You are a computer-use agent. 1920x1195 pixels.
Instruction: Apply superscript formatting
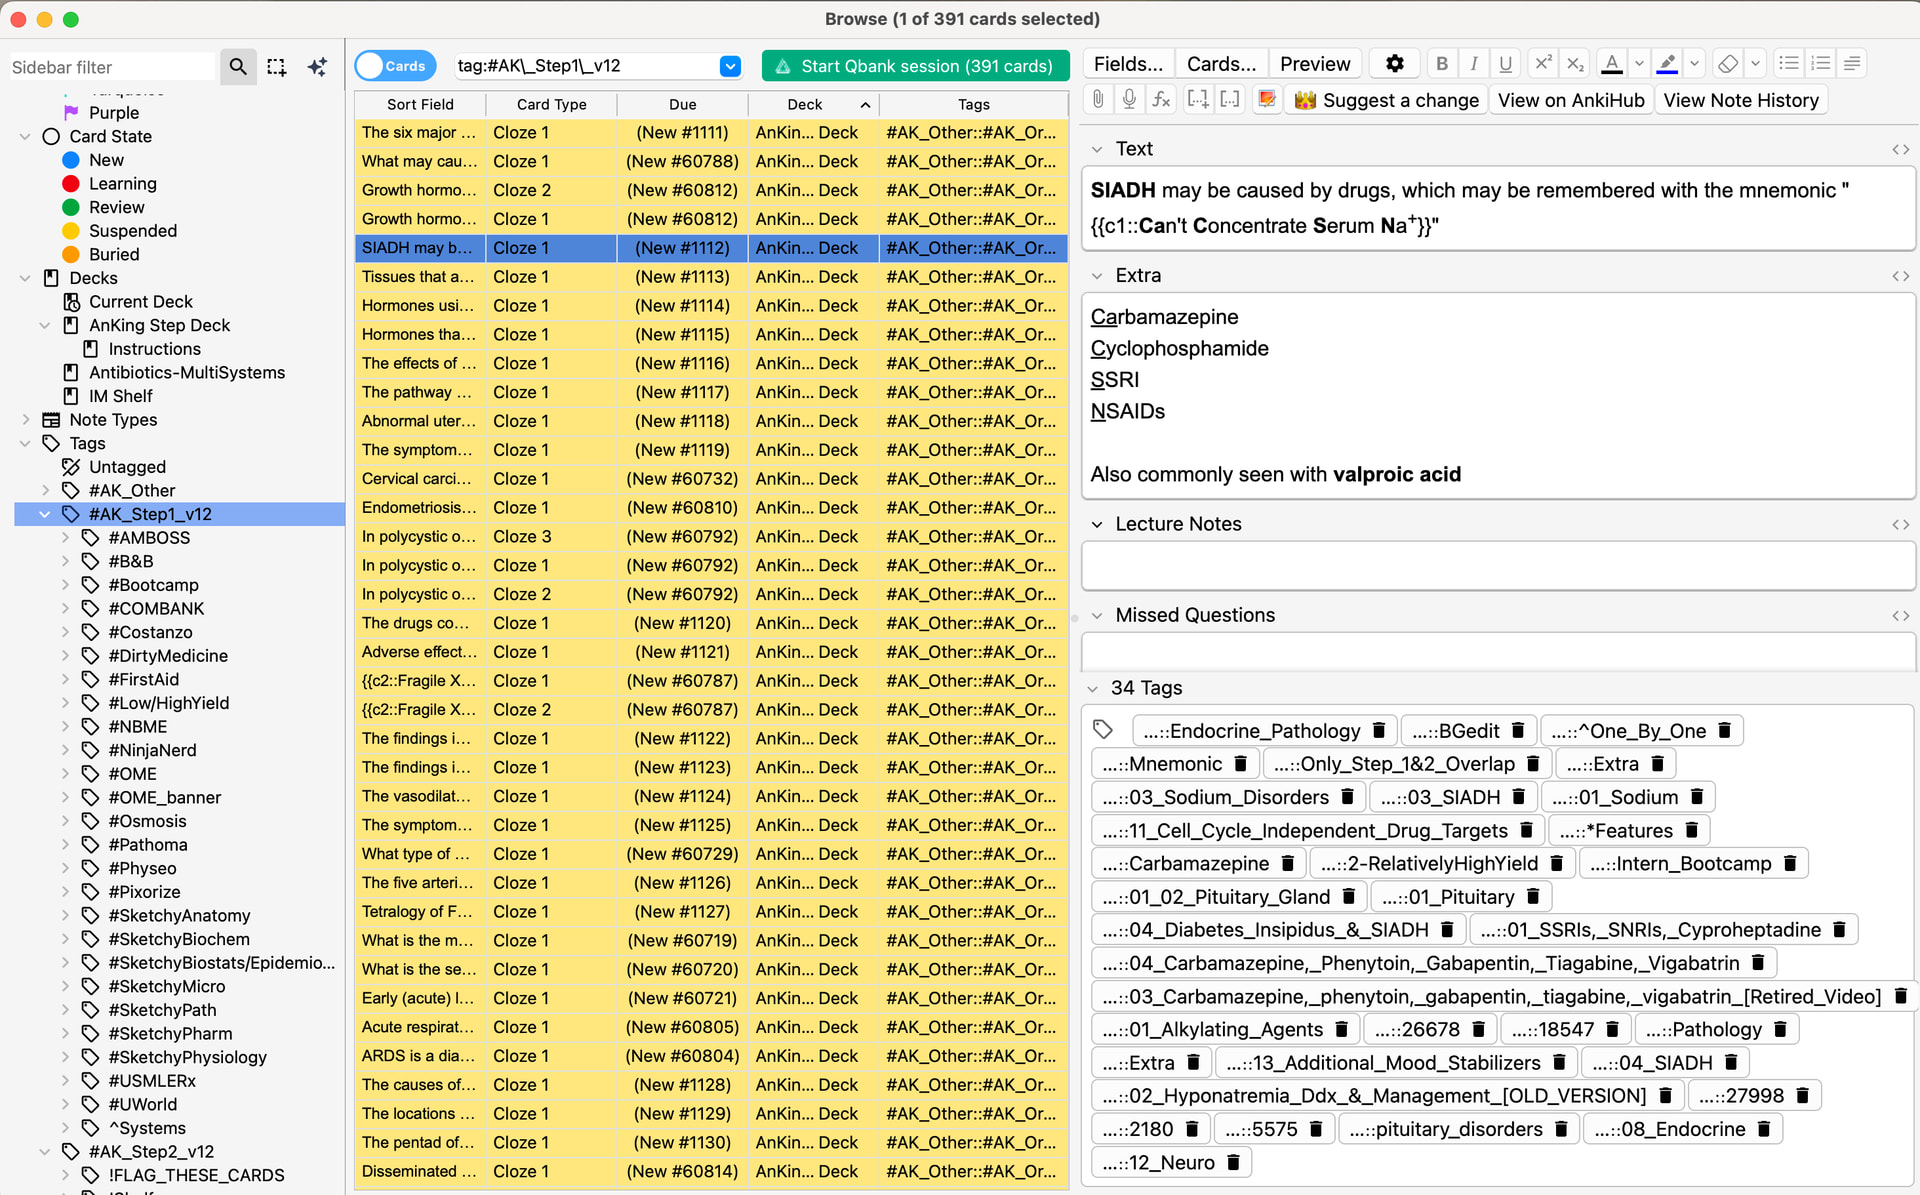1543,64
